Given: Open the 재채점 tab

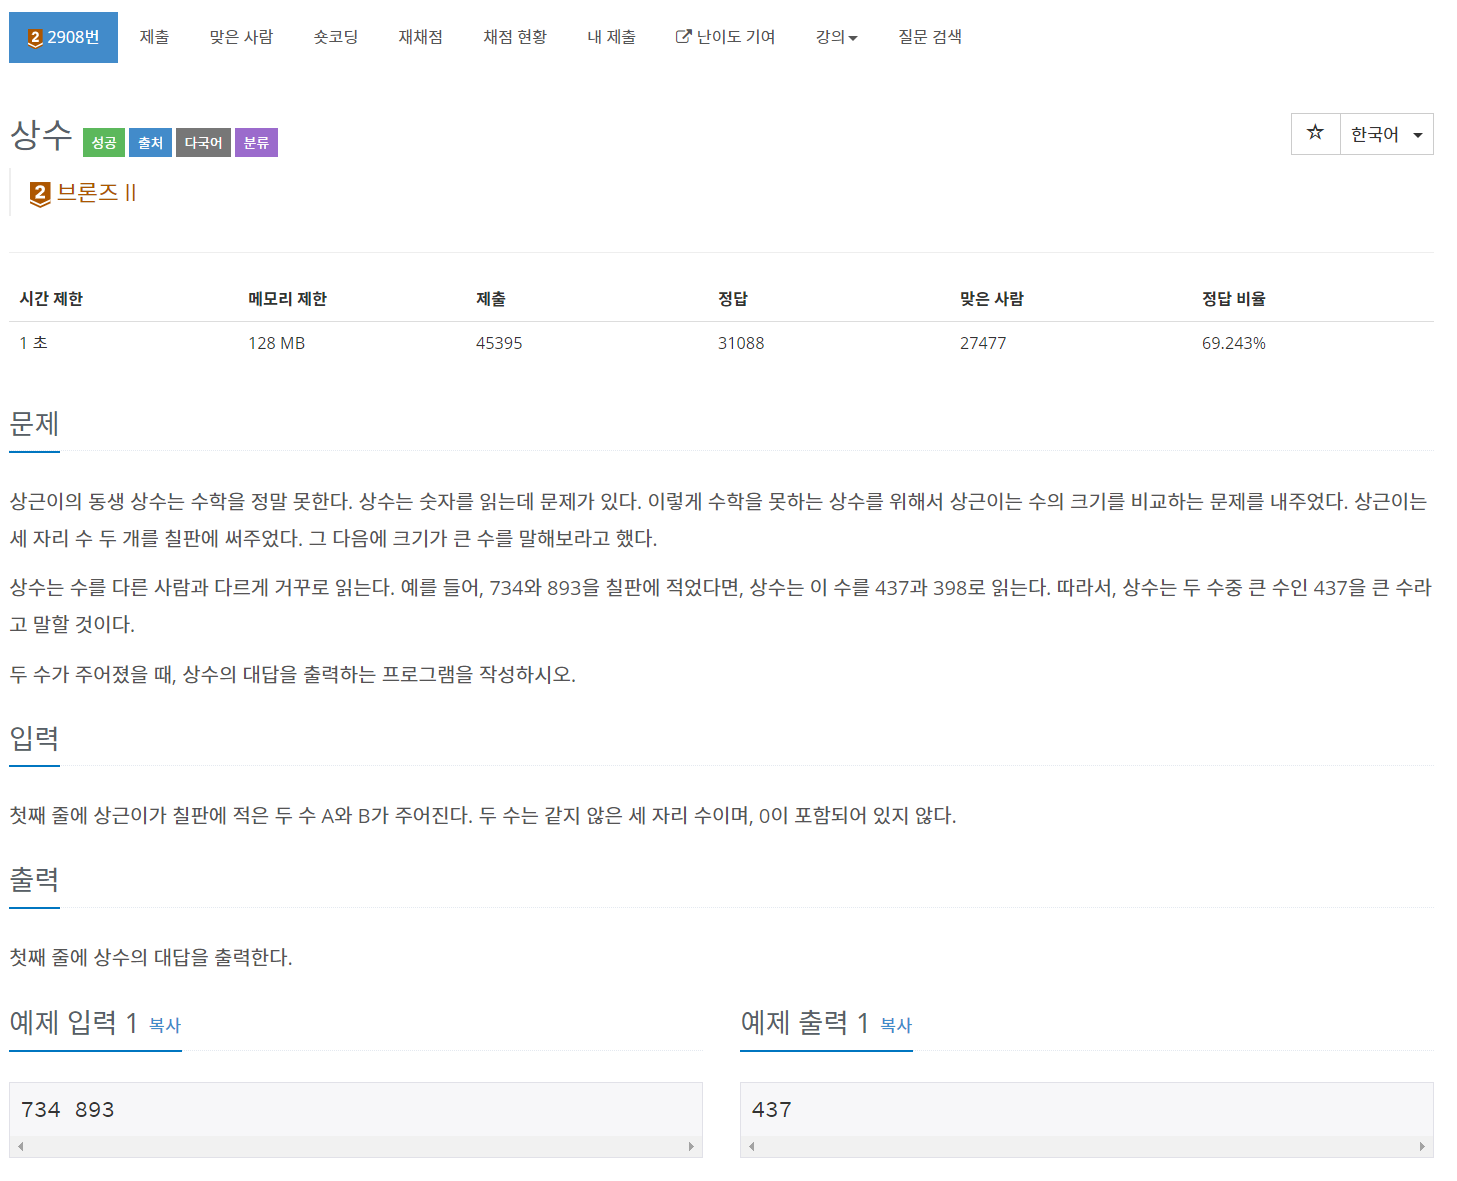Looking at the screenshot, I should (x=420, y=37).
